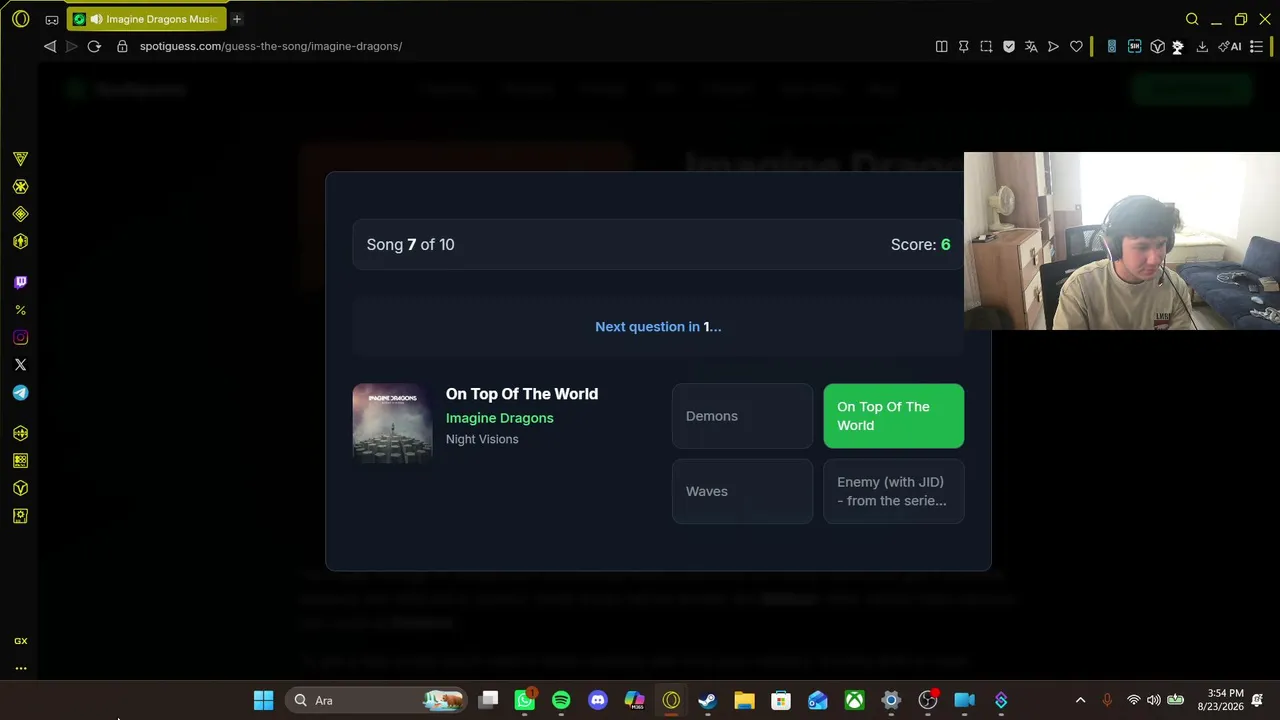The height and width of the screenshot is (720, 1280).
Task: Add page to bookmarks heart icon
Action: pyautogui.click(x=1076, y=46)
